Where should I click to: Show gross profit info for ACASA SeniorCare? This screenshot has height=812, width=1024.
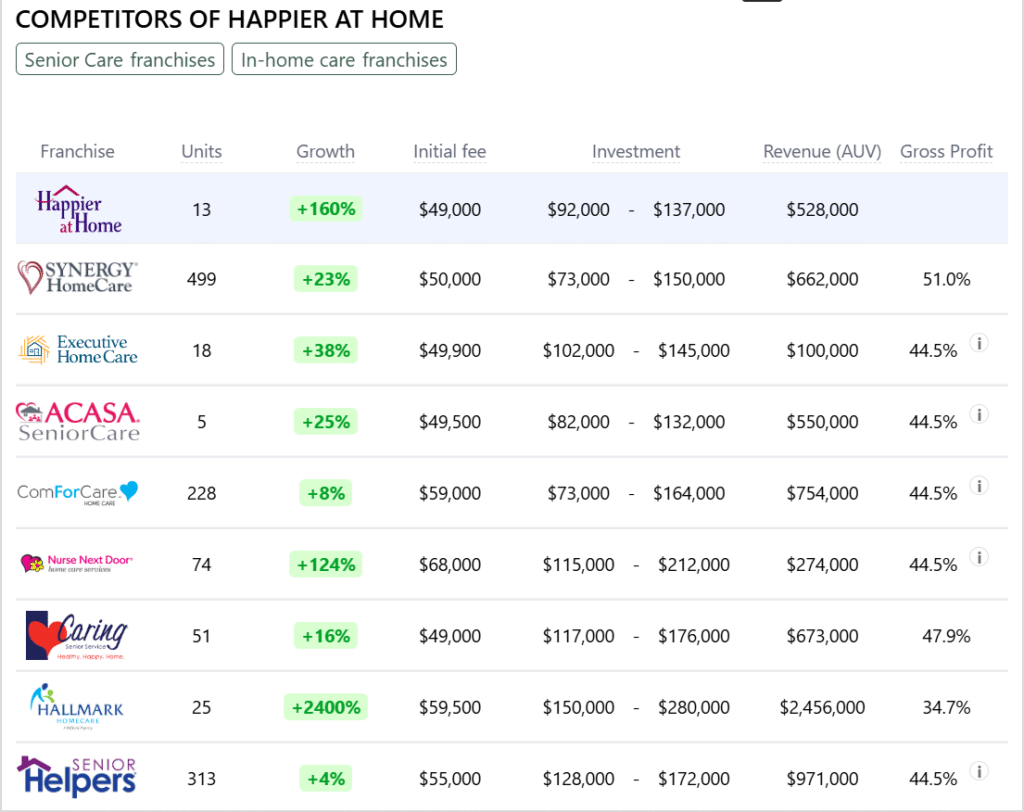pyautogui.click(x=978, y=414)
